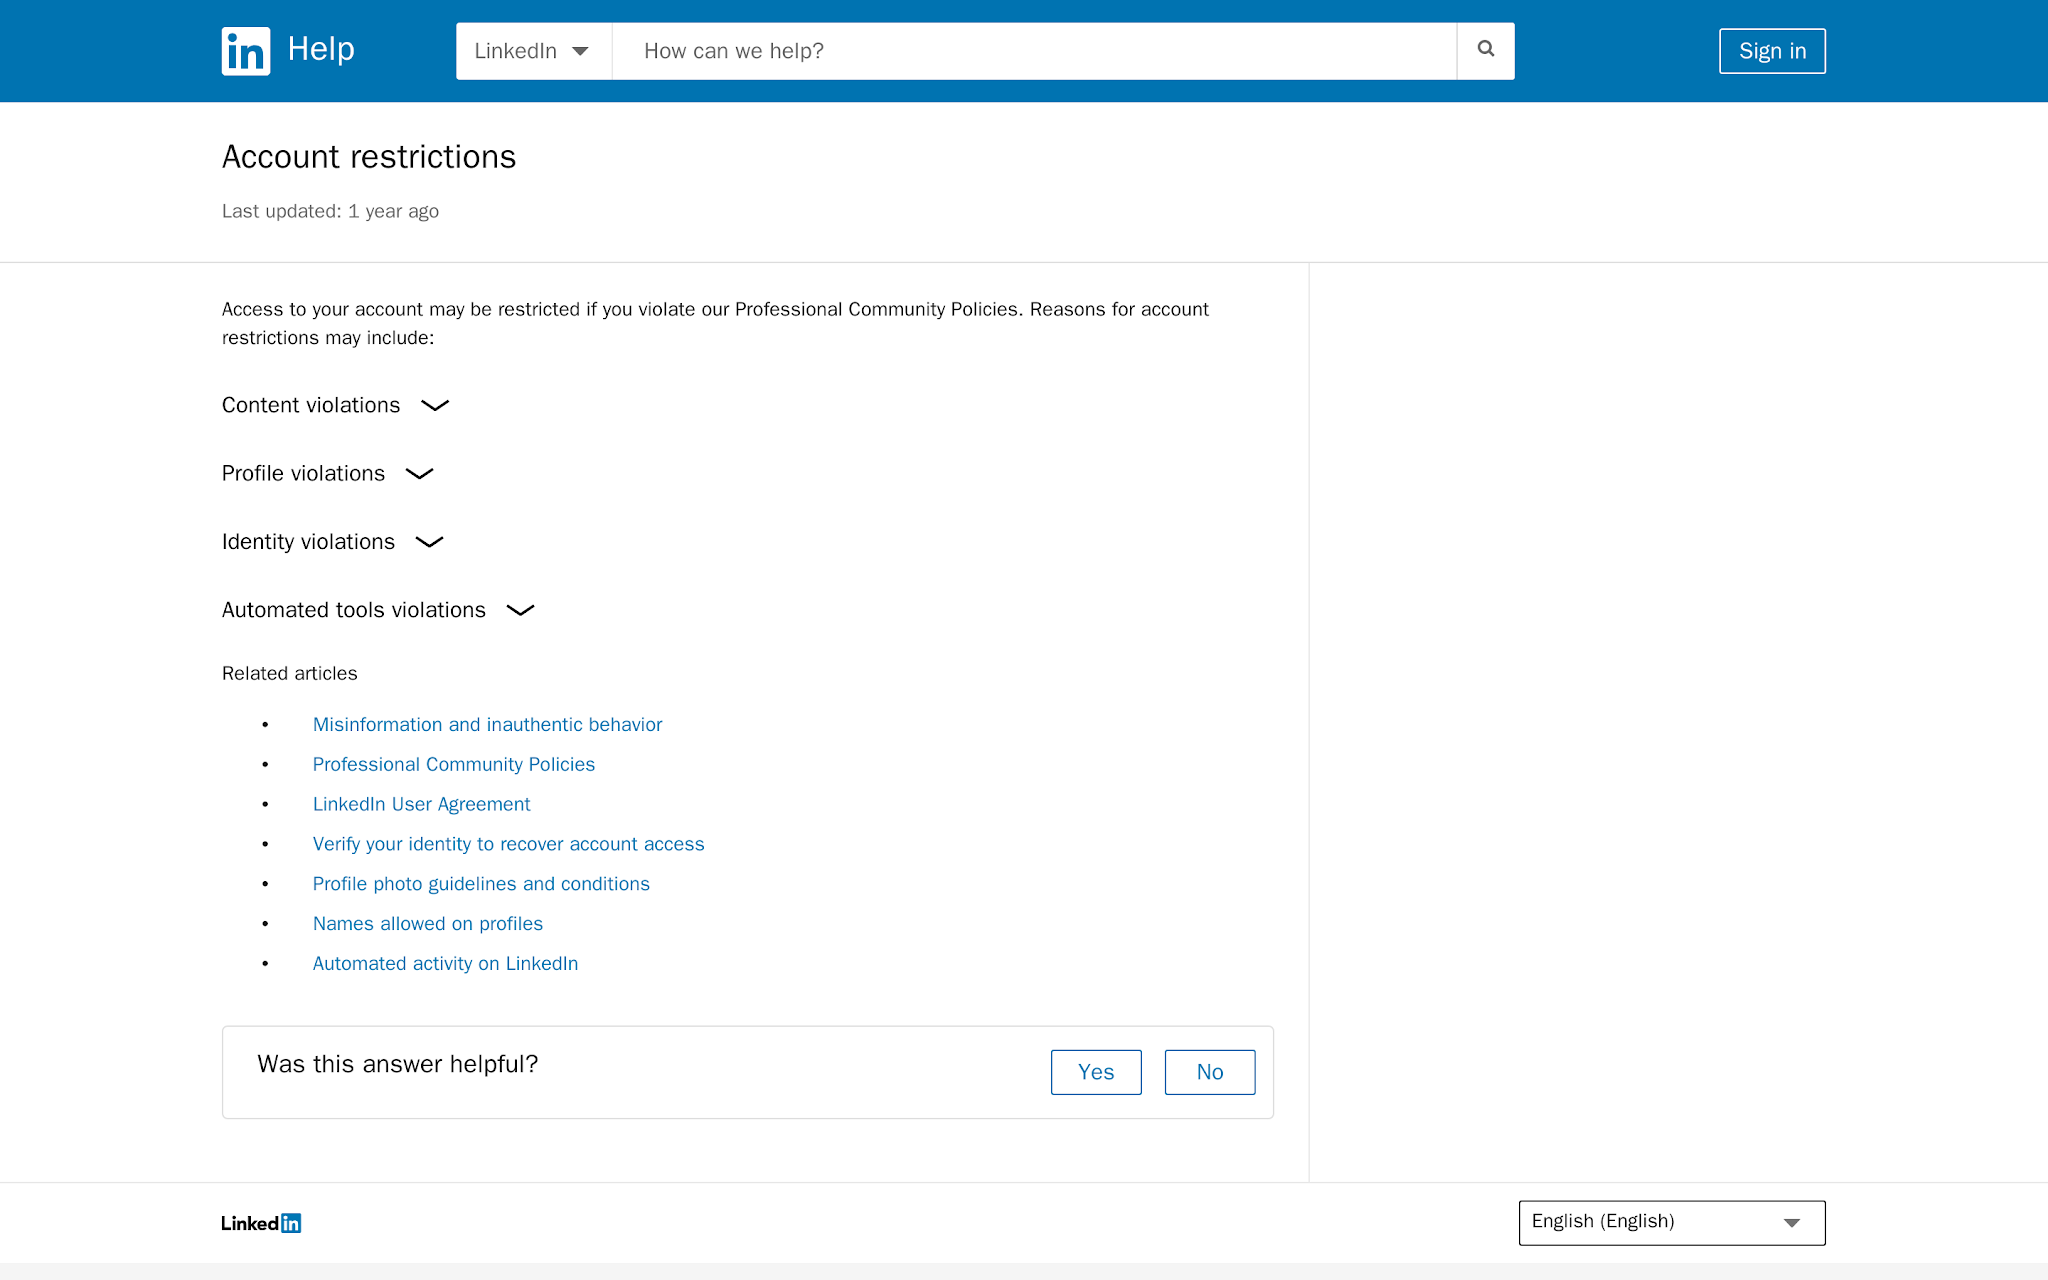Viewport: 2048px width, 1280px height.
Task: Expand the Profile violations section
Action: click(328, 473)
